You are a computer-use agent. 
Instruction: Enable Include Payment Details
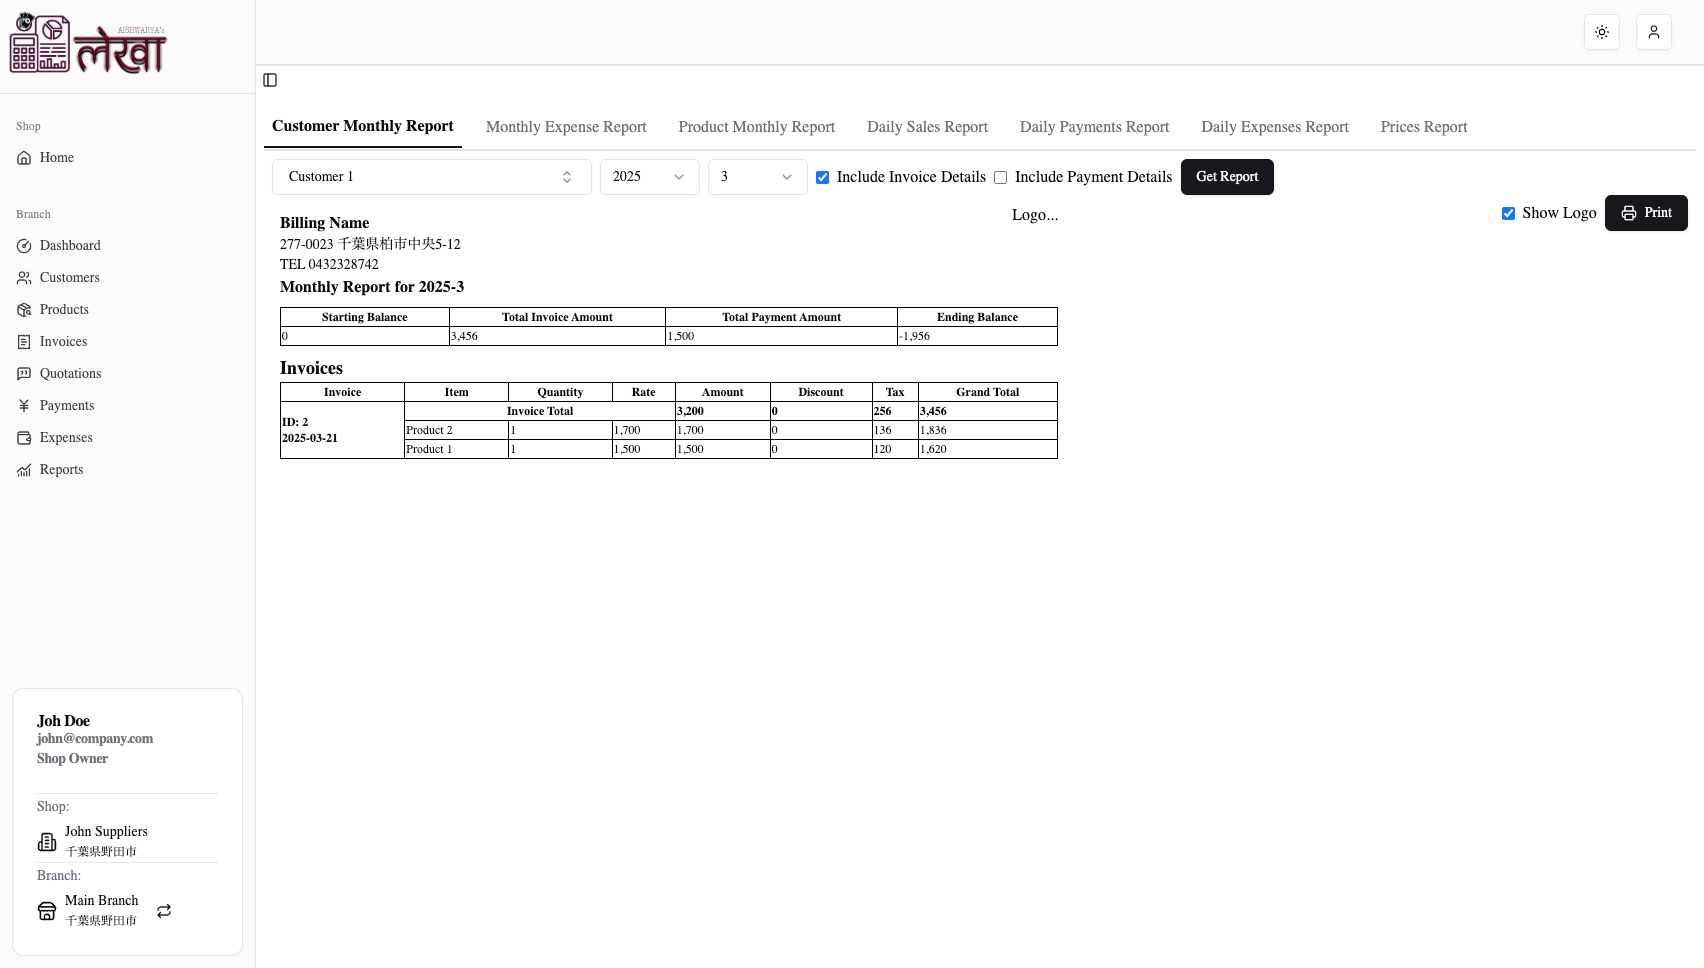click(1000, 177)
